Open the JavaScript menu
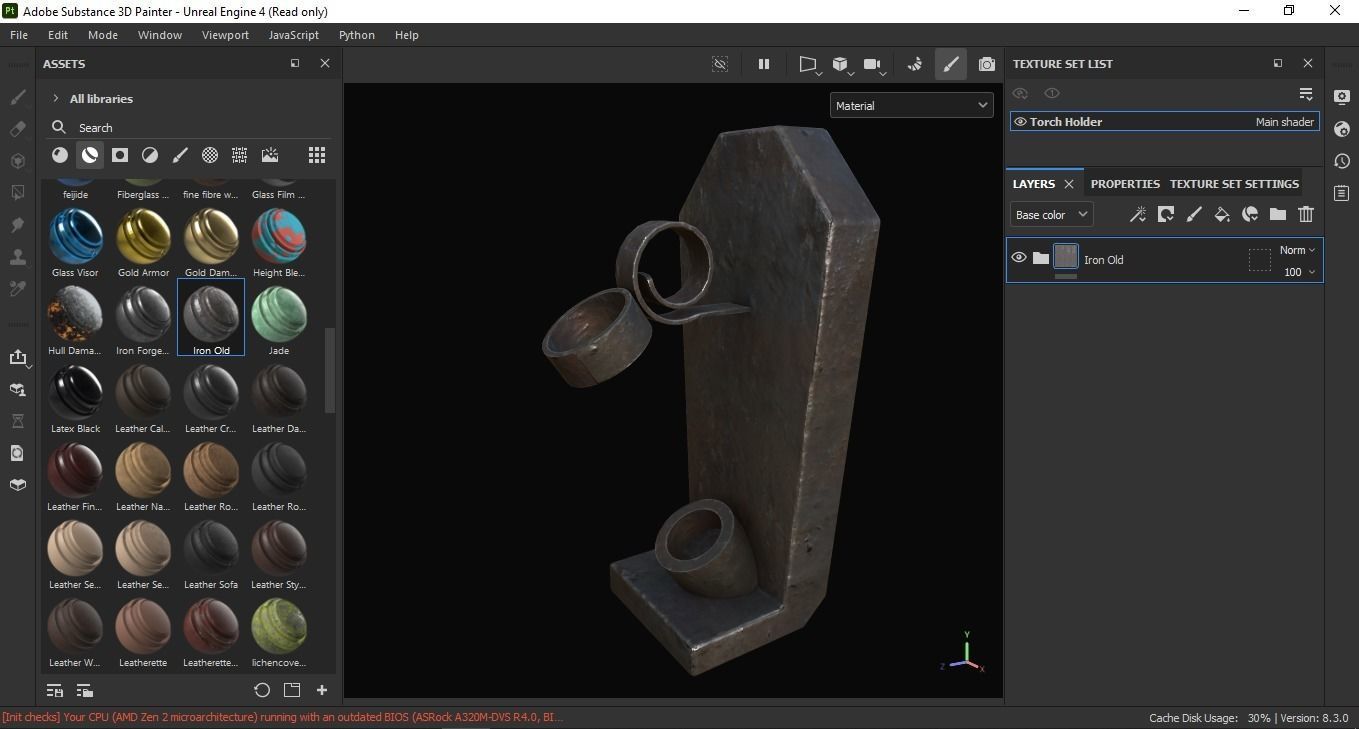Image resolution: width=1359 pixels, height=729 pixels. (294, 35)
